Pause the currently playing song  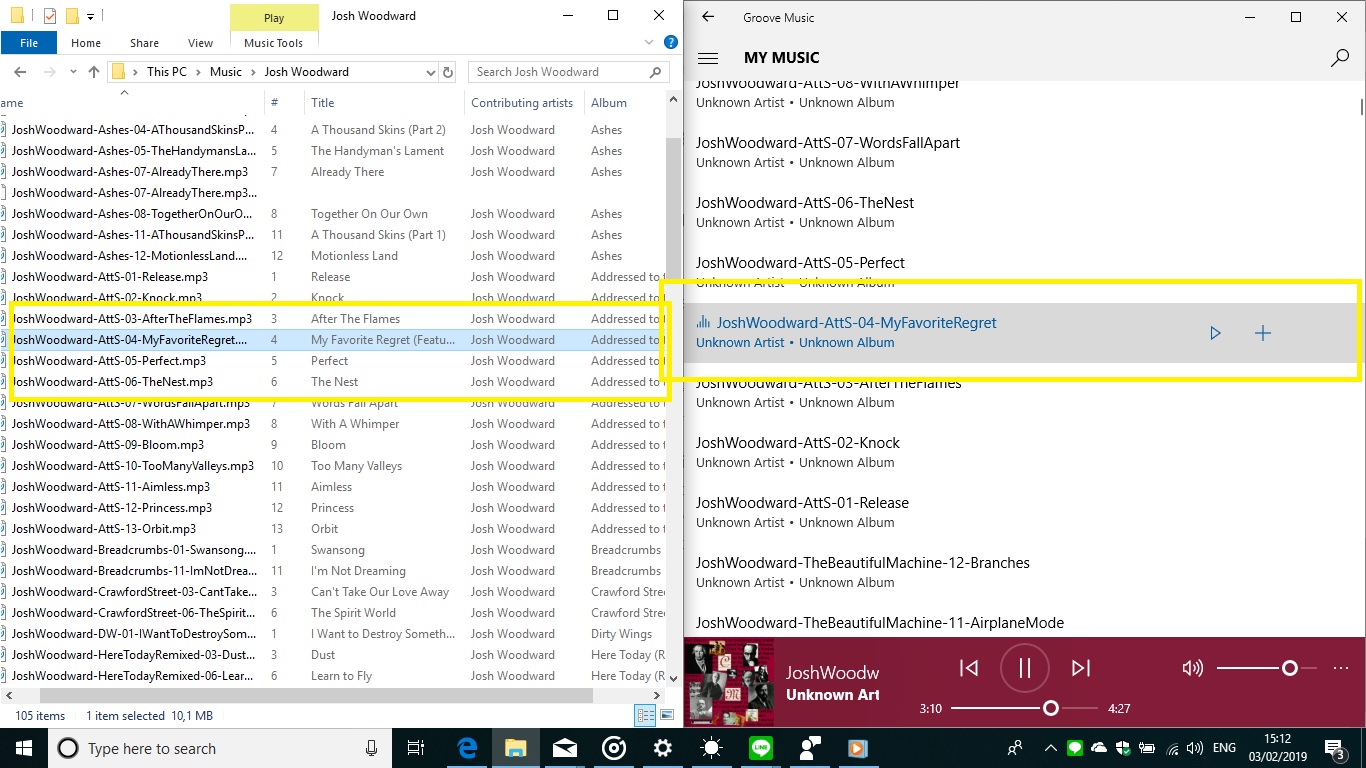(1024, 668)
